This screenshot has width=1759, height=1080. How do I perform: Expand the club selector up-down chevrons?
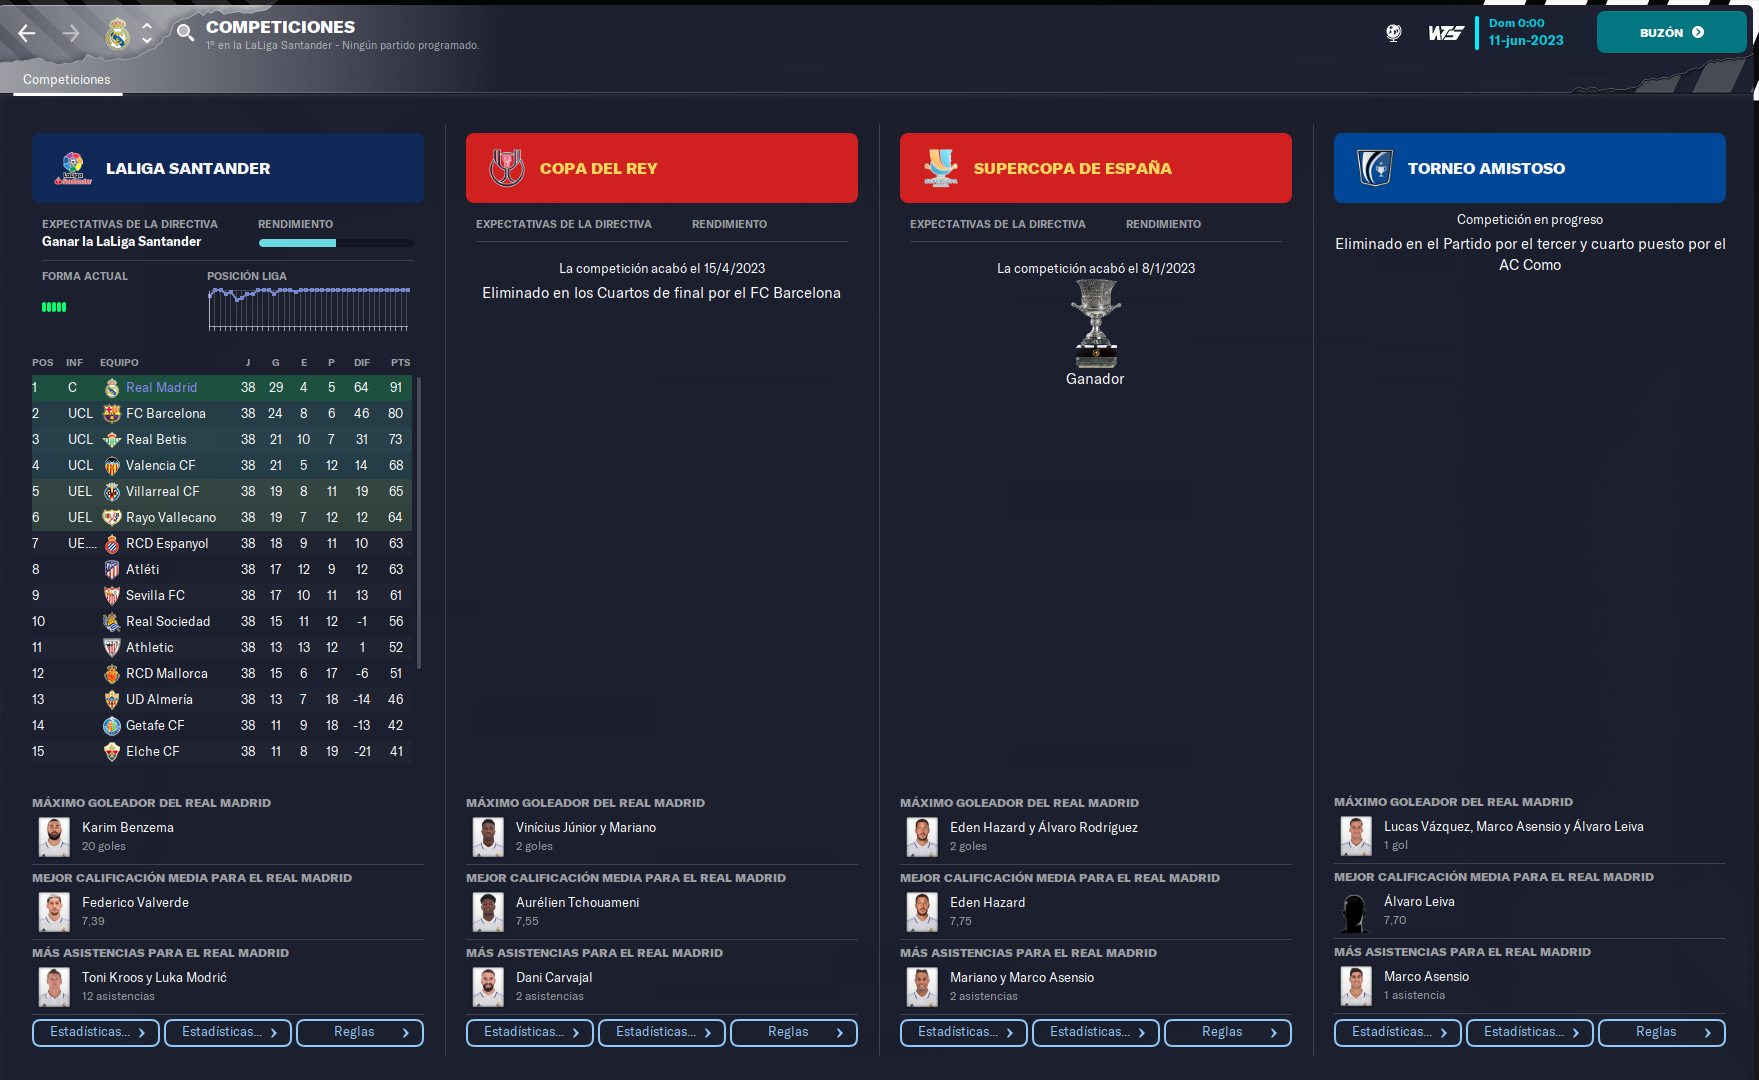[147, 34]
